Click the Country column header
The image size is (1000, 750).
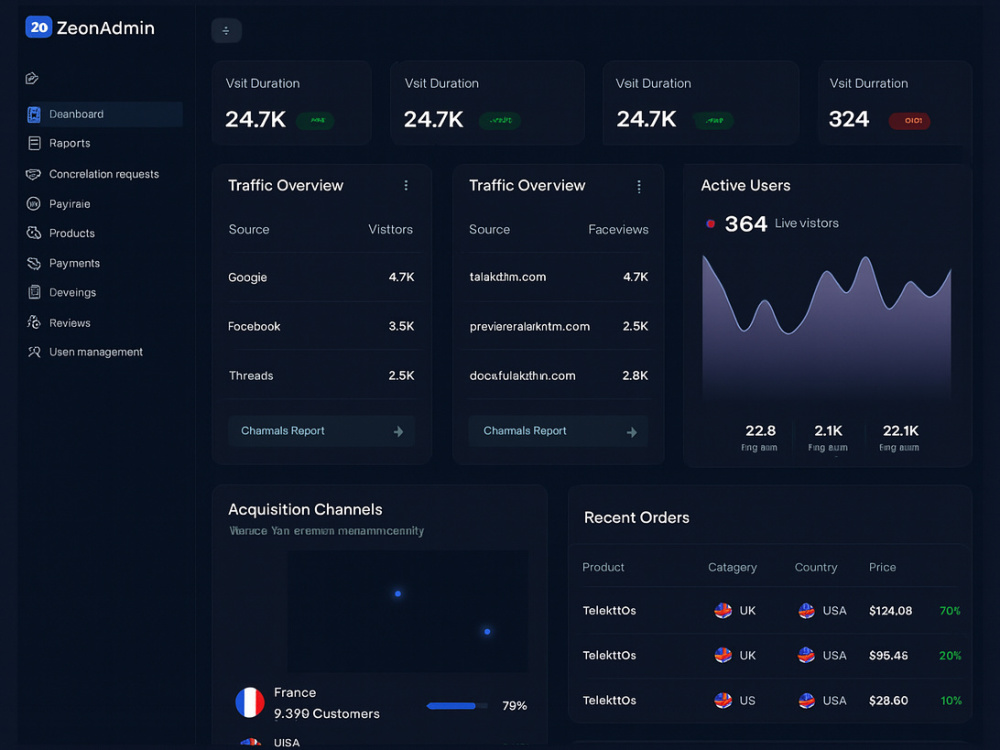[x=816, y=568]
